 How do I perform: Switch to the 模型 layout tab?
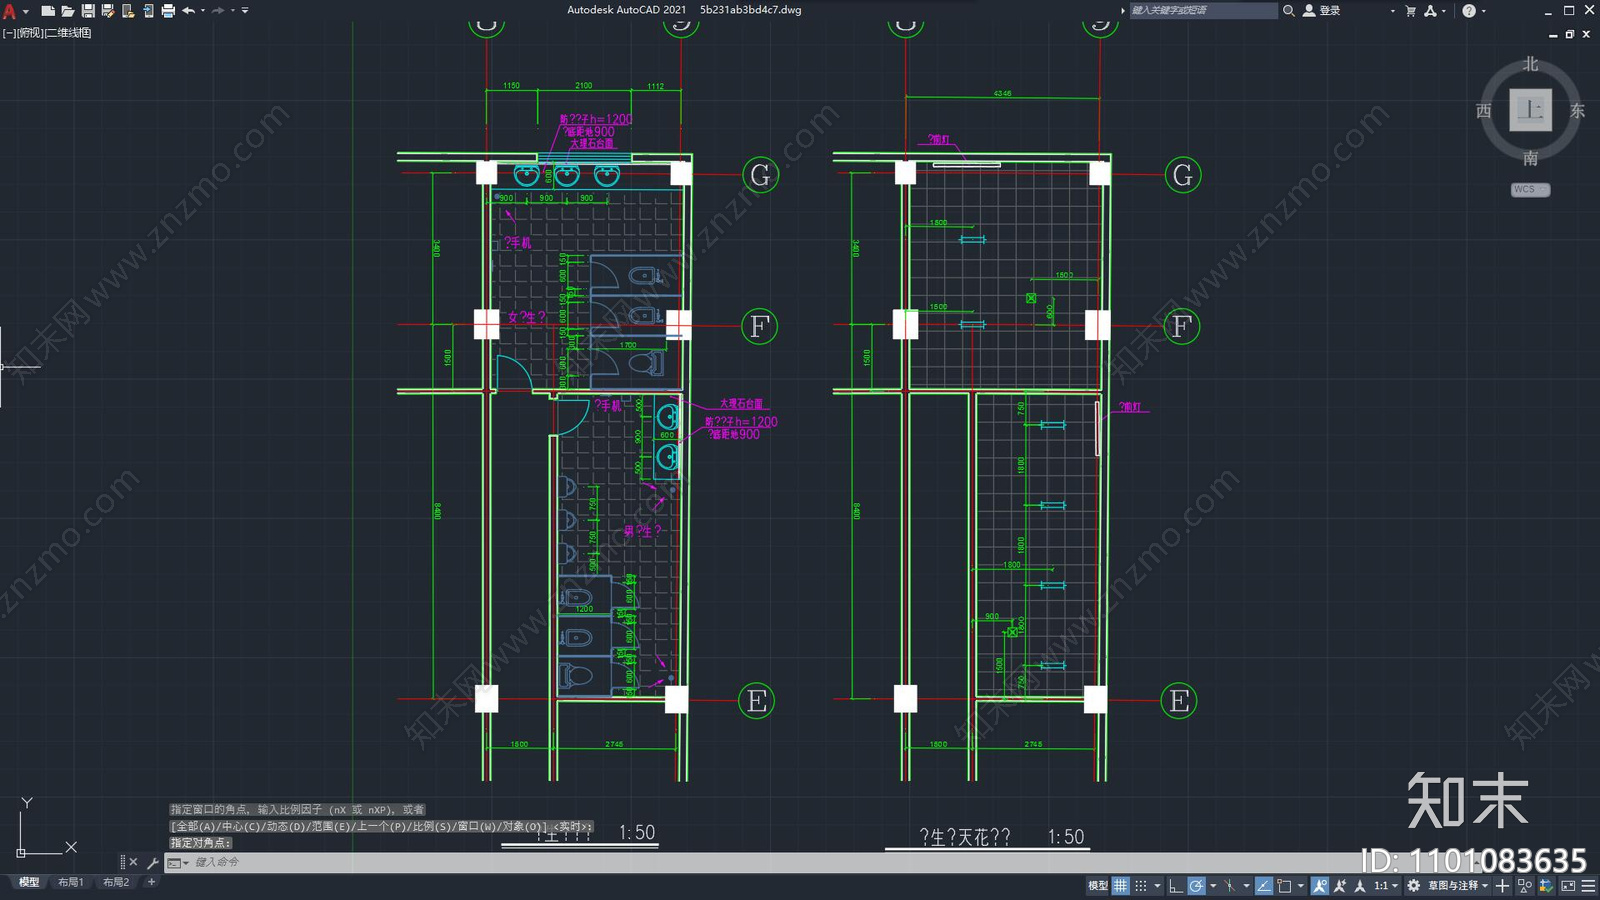[29, 882]
